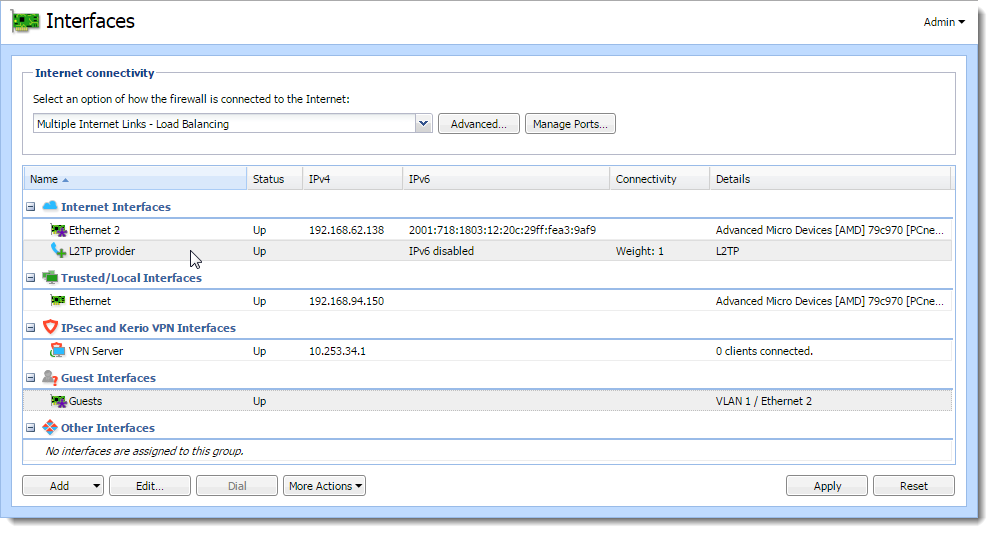The width and height of the screenshot is (993, 533).
Task: Click Apply to save interface changes
Action: (827, 486)
